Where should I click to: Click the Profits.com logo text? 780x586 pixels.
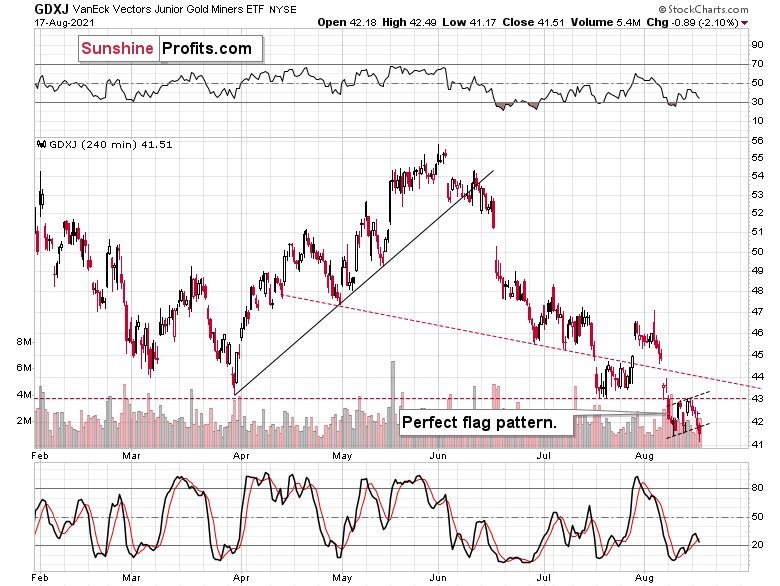click(x=207, y=48)
